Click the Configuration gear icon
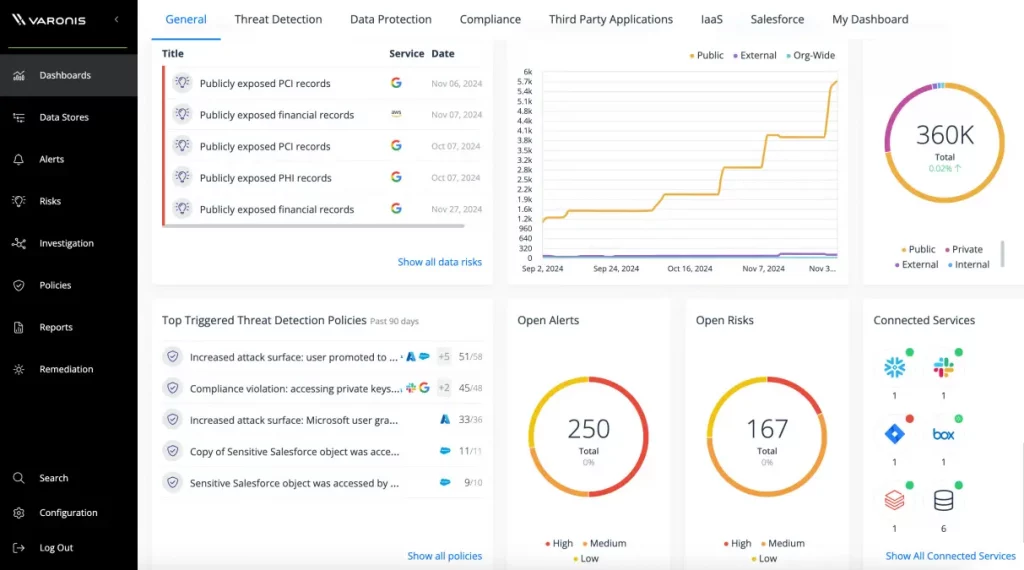Screen dimensions: 1024x570 [x=18, y=513]
